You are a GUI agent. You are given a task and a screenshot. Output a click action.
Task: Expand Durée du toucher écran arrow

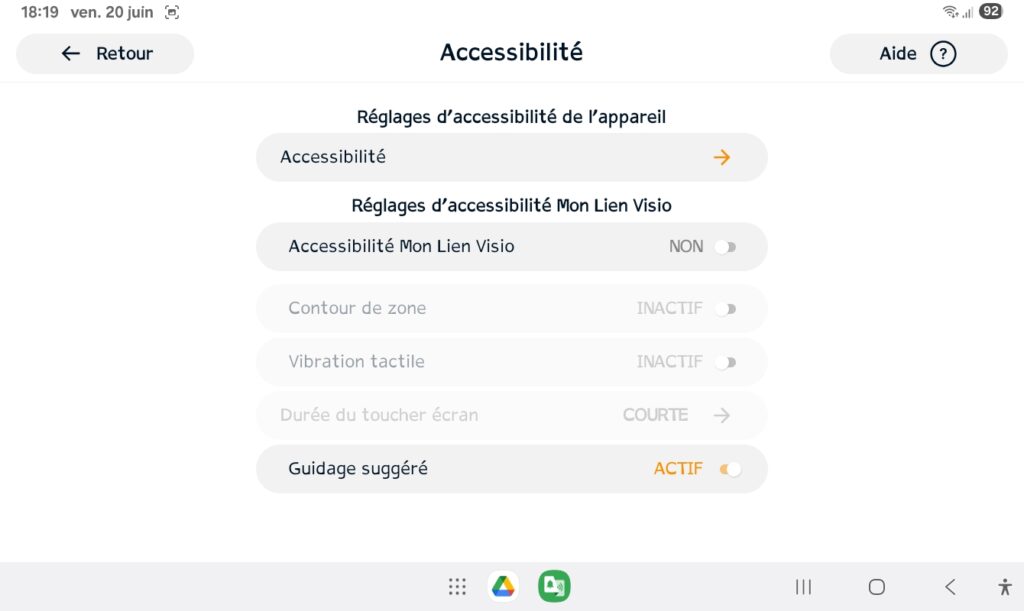(x=722, y=415)
